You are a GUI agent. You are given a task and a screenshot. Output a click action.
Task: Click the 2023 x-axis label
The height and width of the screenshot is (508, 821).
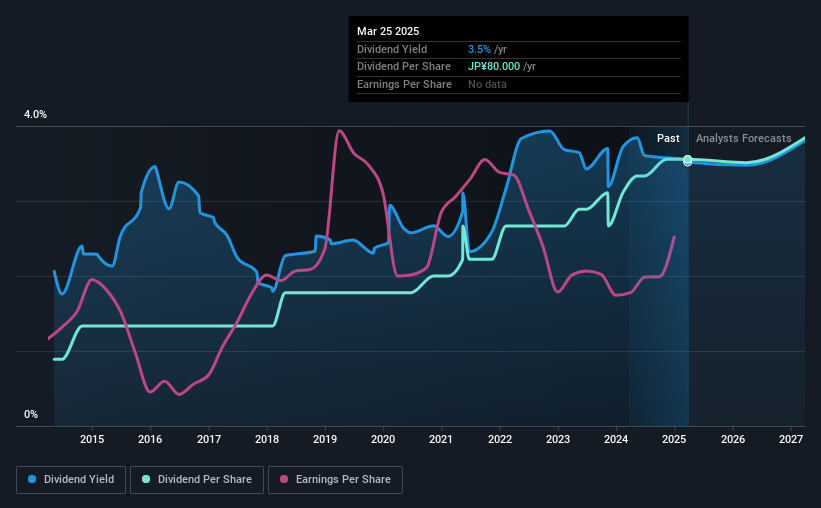(558, 439)
